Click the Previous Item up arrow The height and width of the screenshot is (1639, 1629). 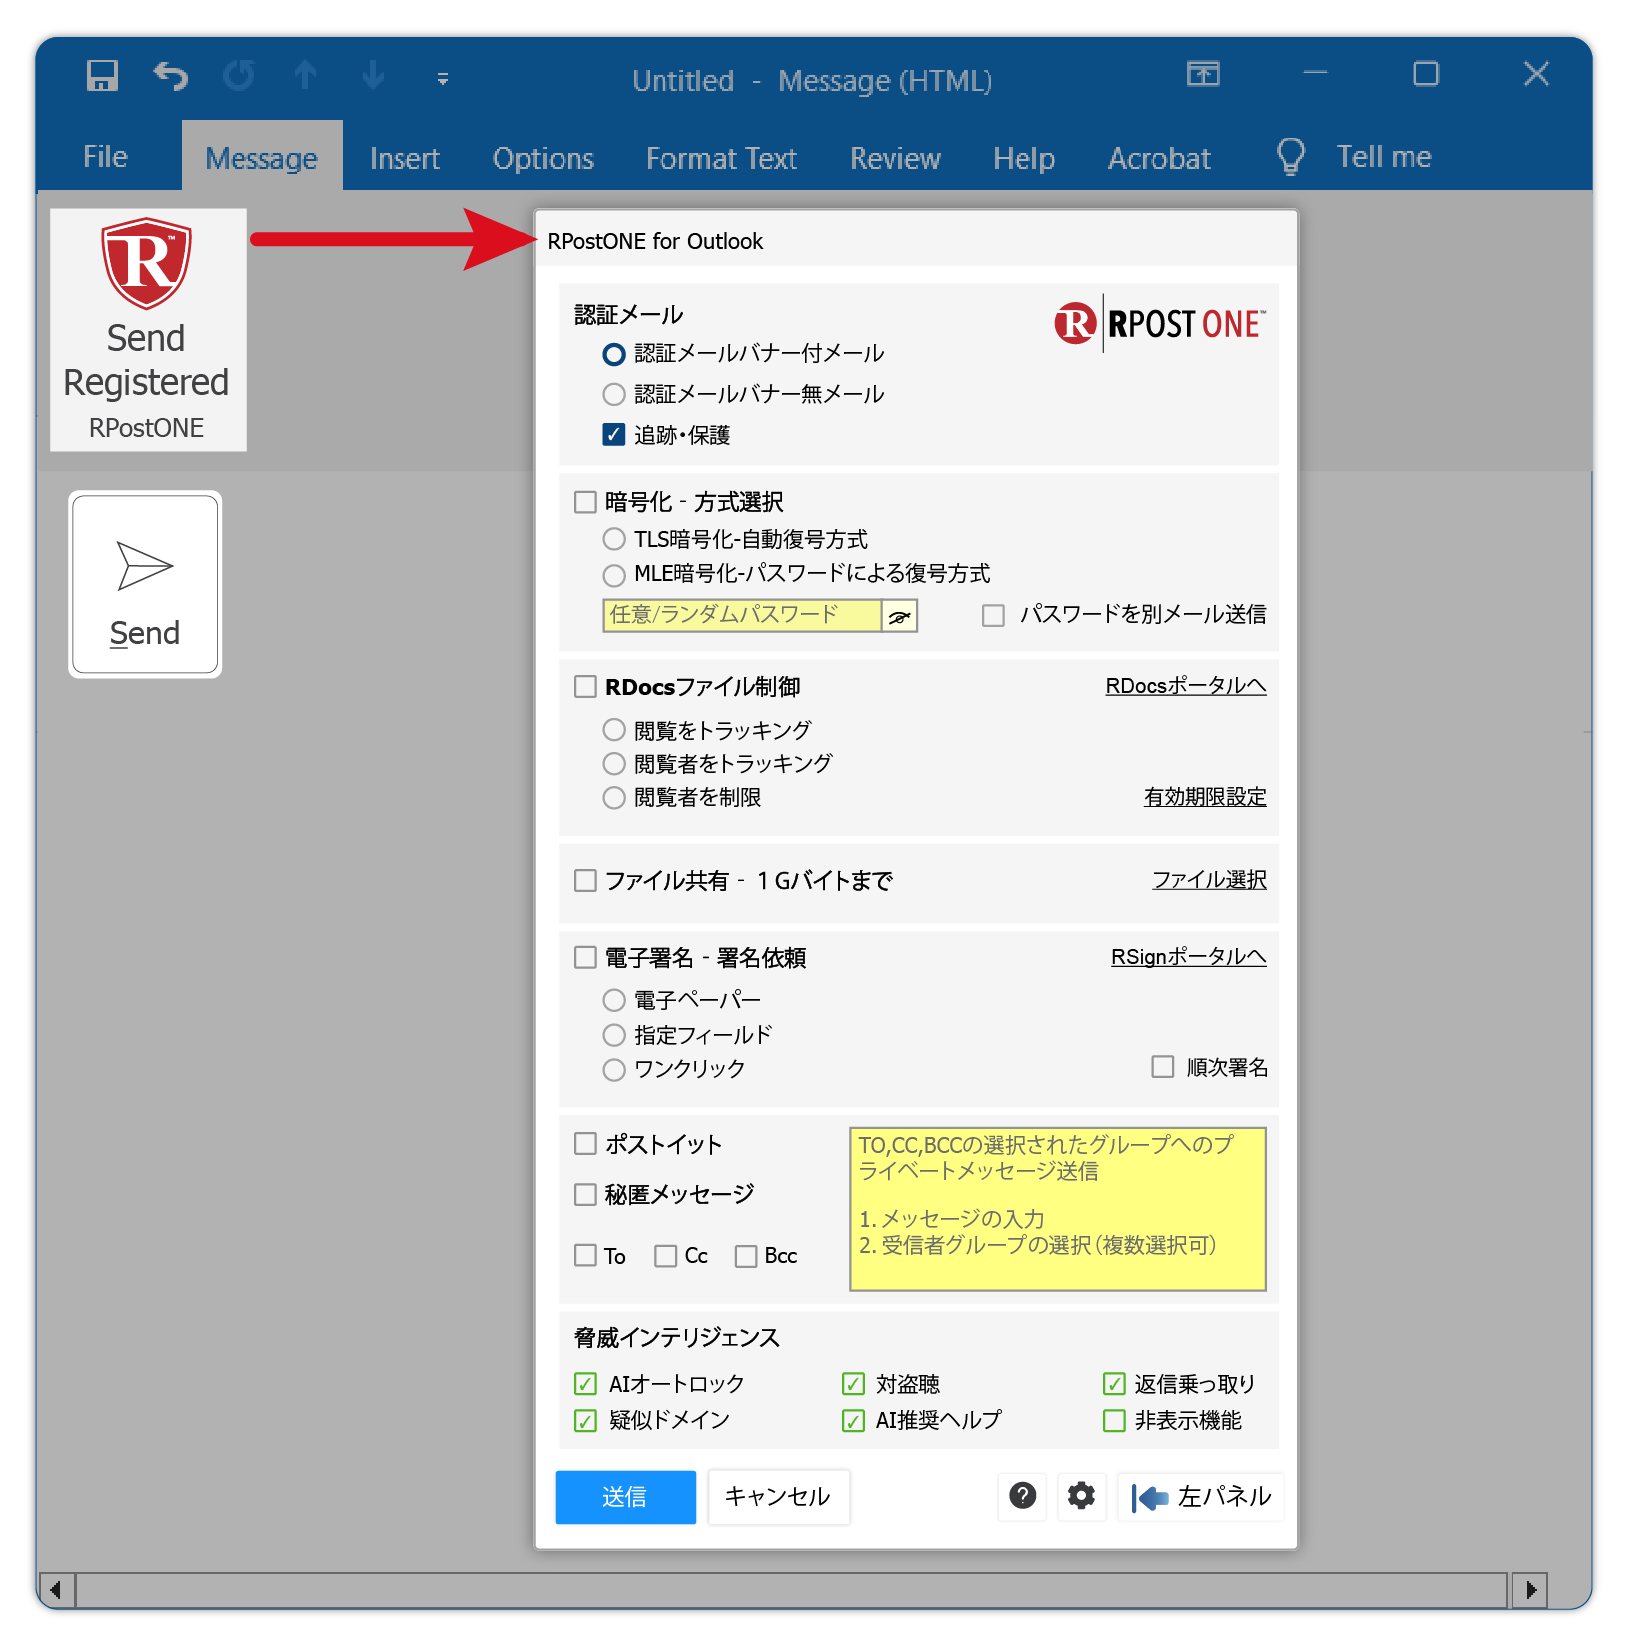coord(306,75)
